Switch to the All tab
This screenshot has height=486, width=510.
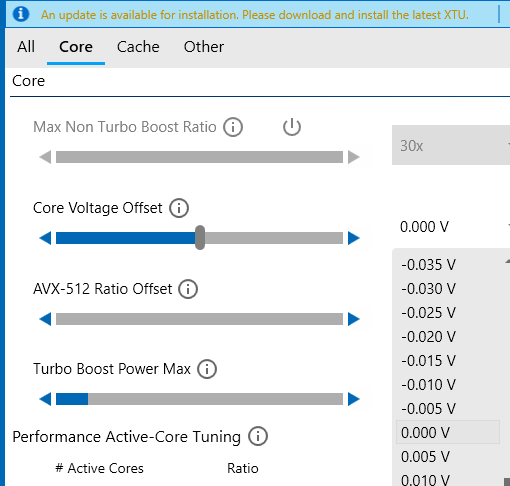(x=26, y=47)
